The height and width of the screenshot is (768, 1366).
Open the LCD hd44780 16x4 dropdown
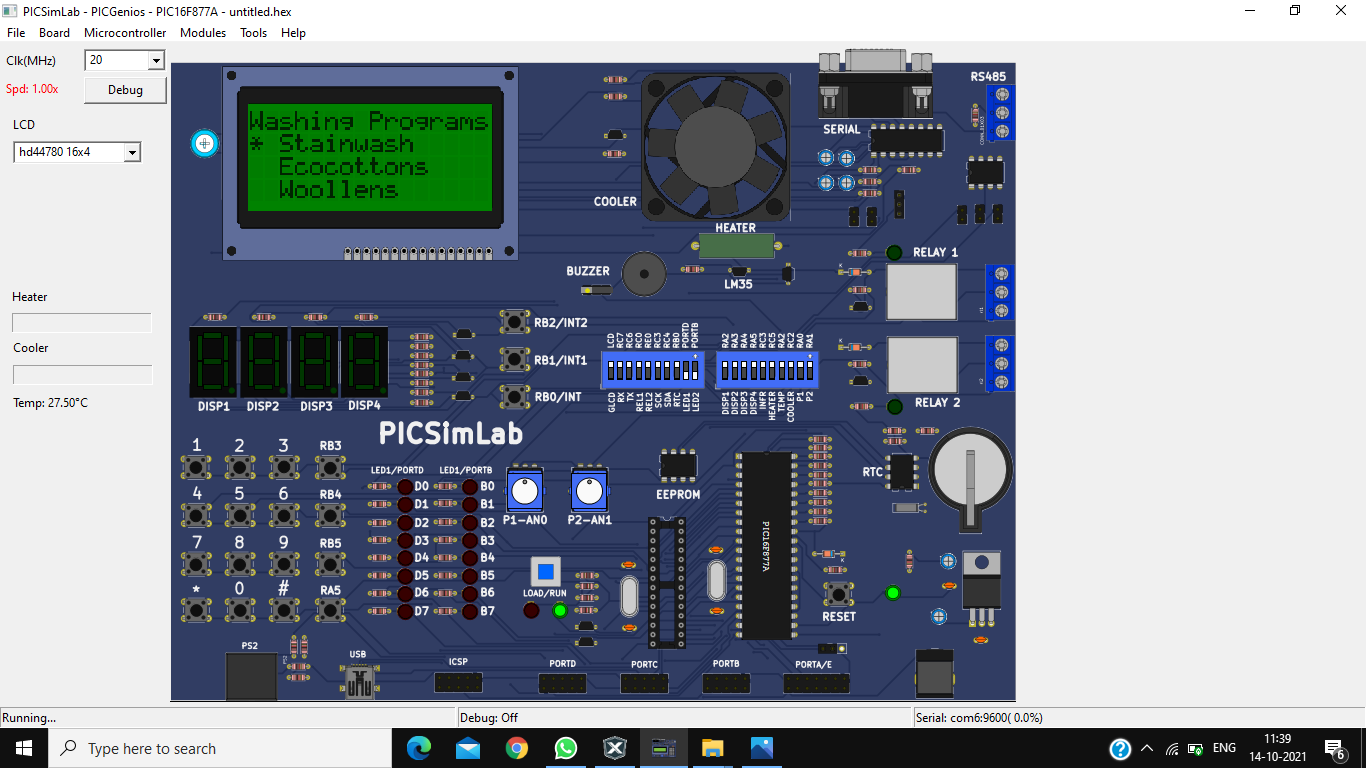click(x=133, y=152)
